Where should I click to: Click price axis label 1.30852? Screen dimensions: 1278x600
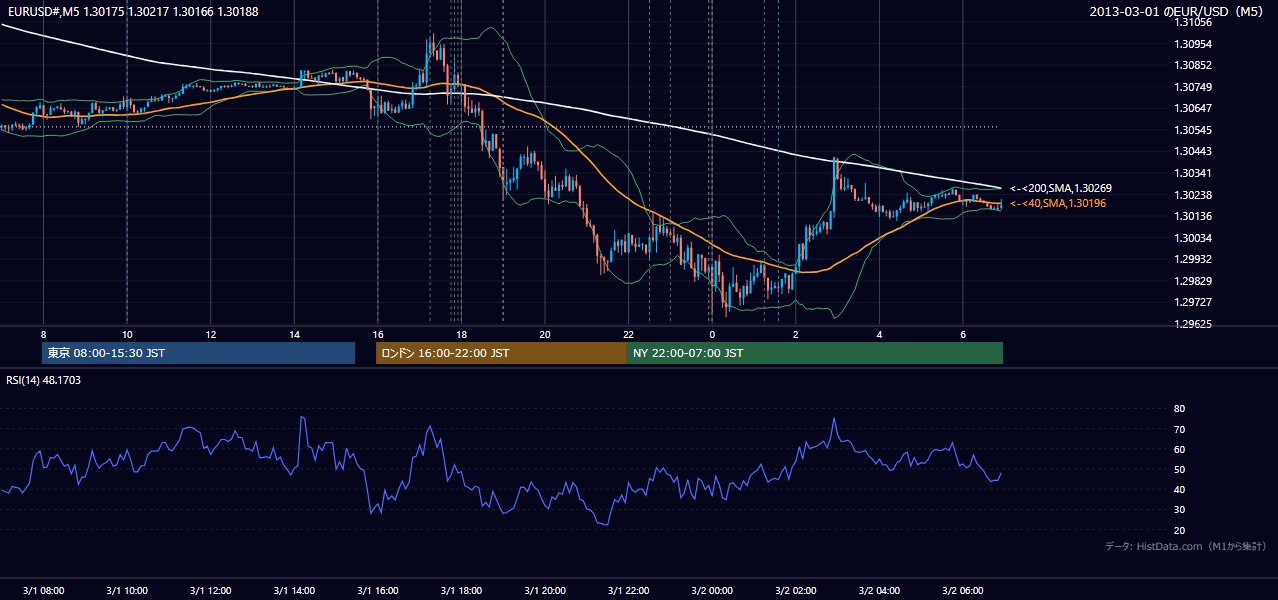click(x=1194, y=65)
